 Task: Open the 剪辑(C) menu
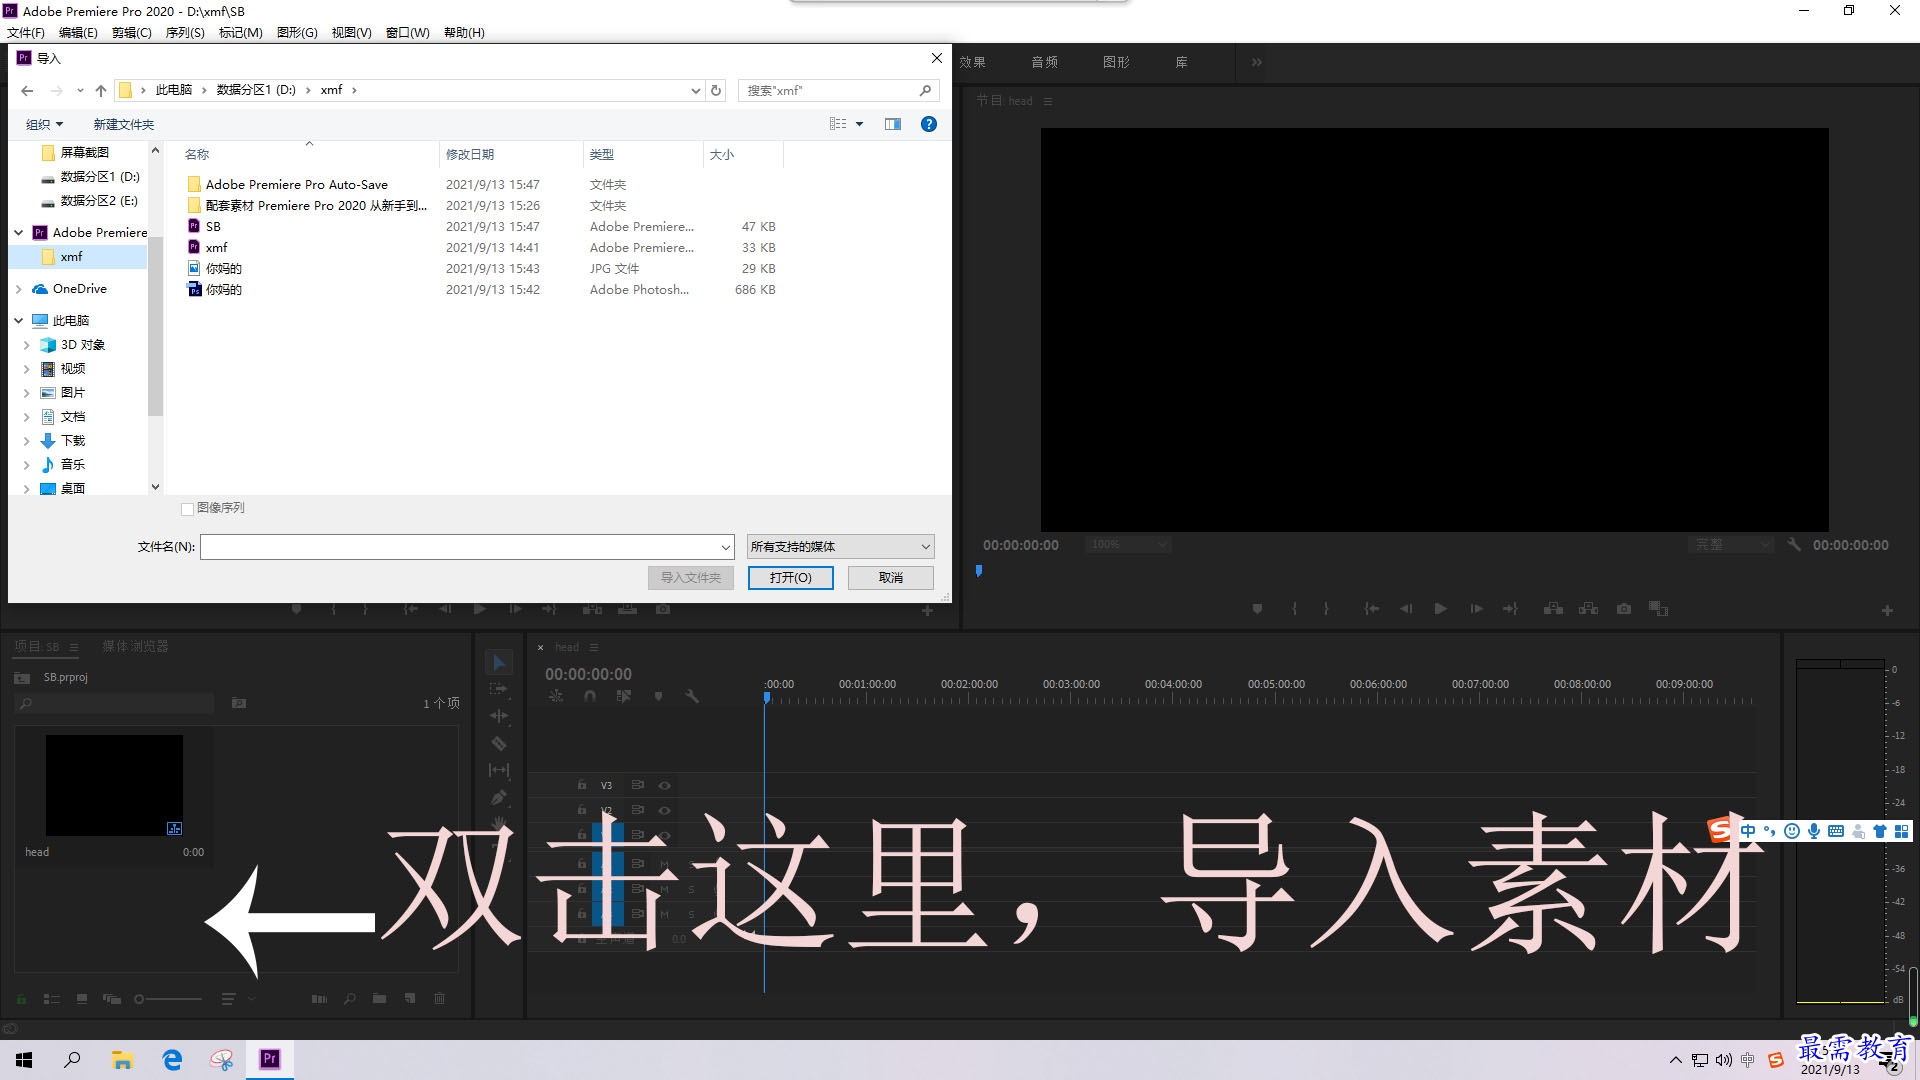click(131, 32)
